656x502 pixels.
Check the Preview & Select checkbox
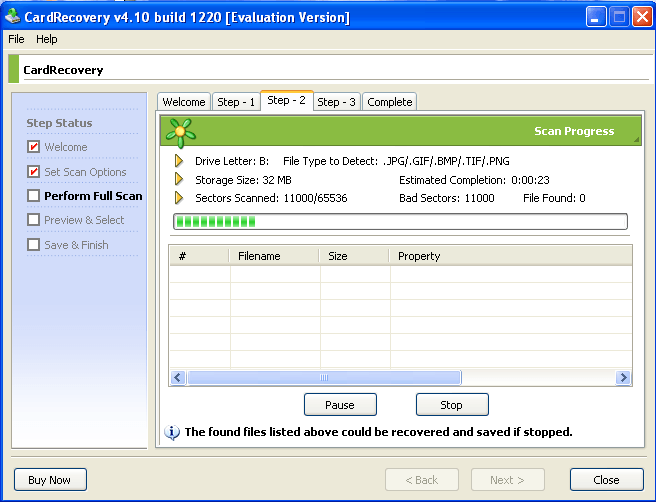click(x=33, y=220)
